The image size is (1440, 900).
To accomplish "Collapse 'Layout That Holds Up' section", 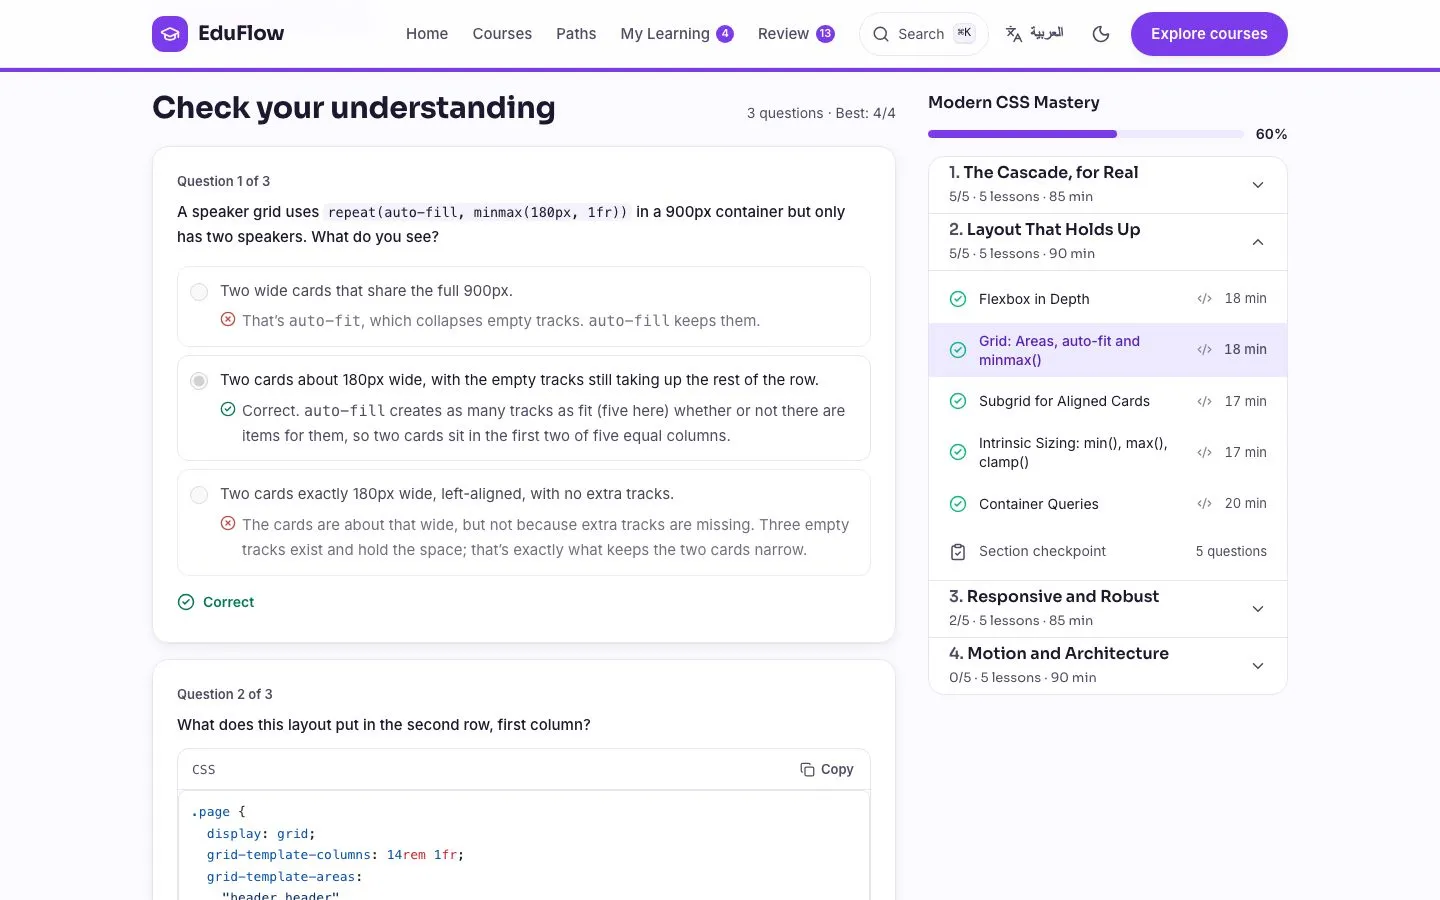I will coord(1108,242).
